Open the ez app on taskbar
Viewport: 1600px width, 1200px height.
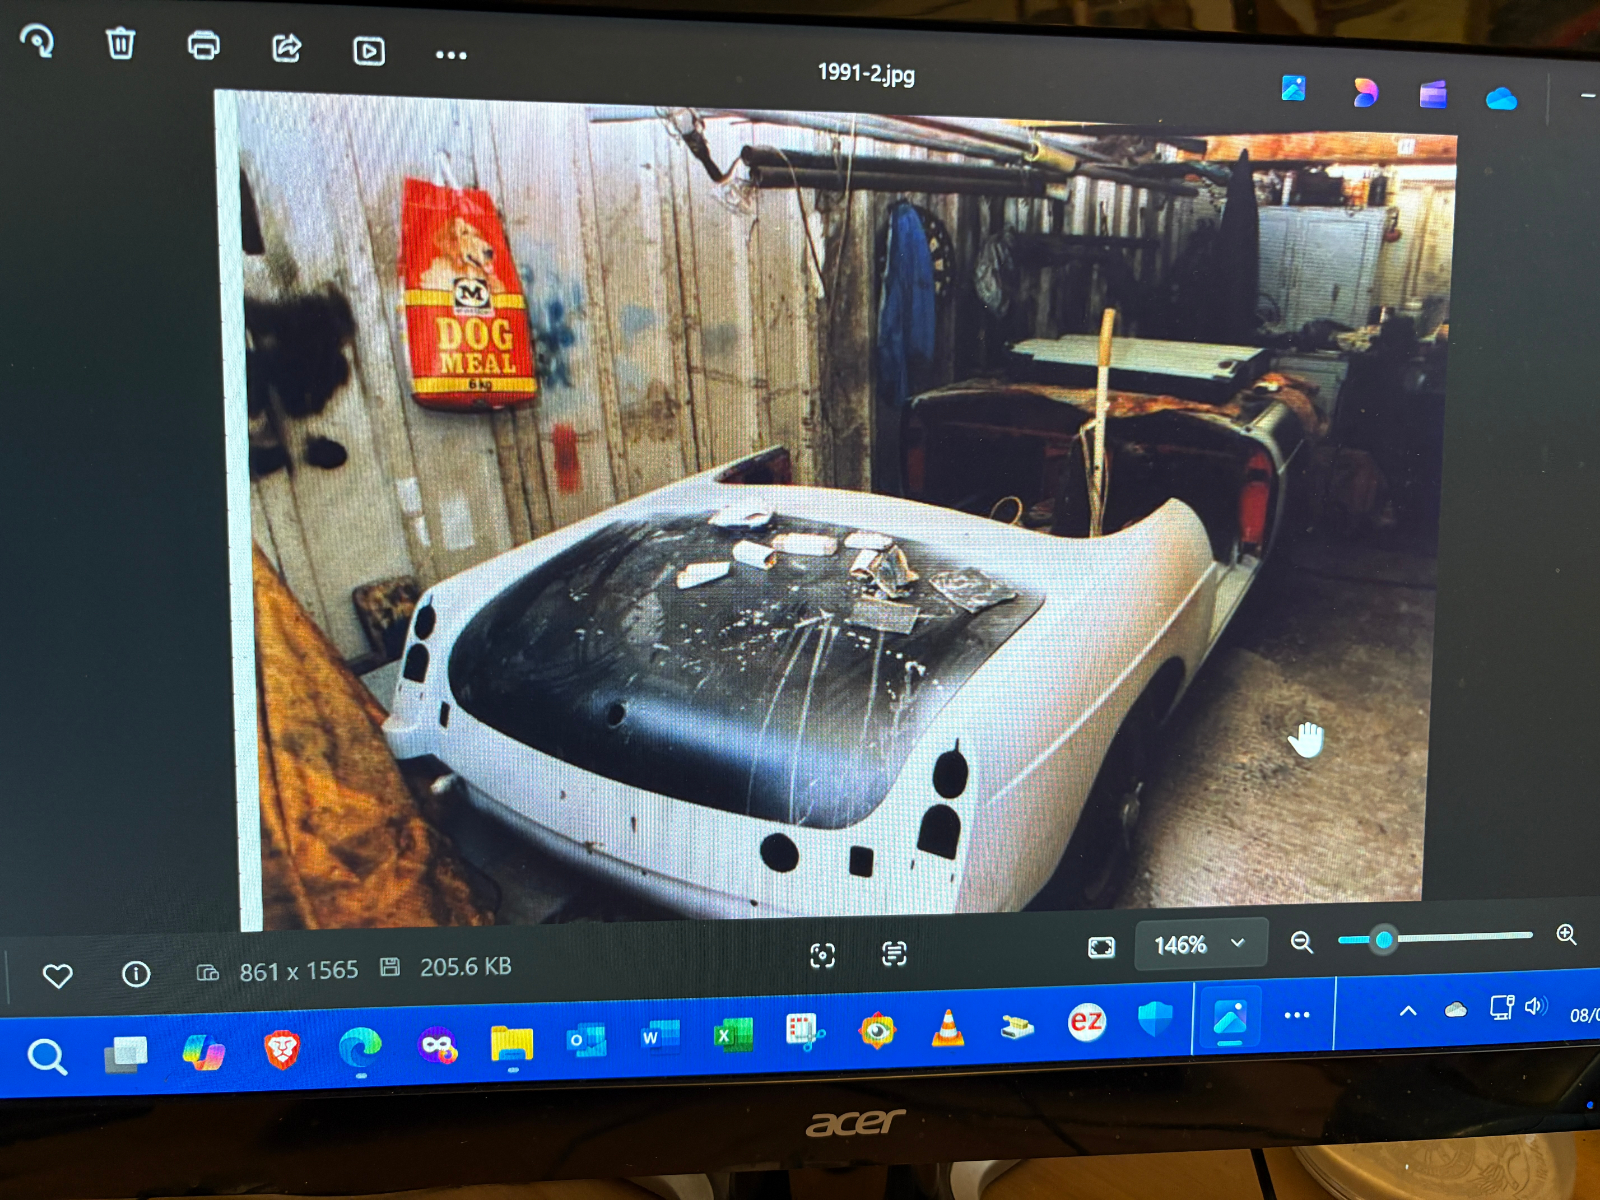[x=1086, y=1022]
